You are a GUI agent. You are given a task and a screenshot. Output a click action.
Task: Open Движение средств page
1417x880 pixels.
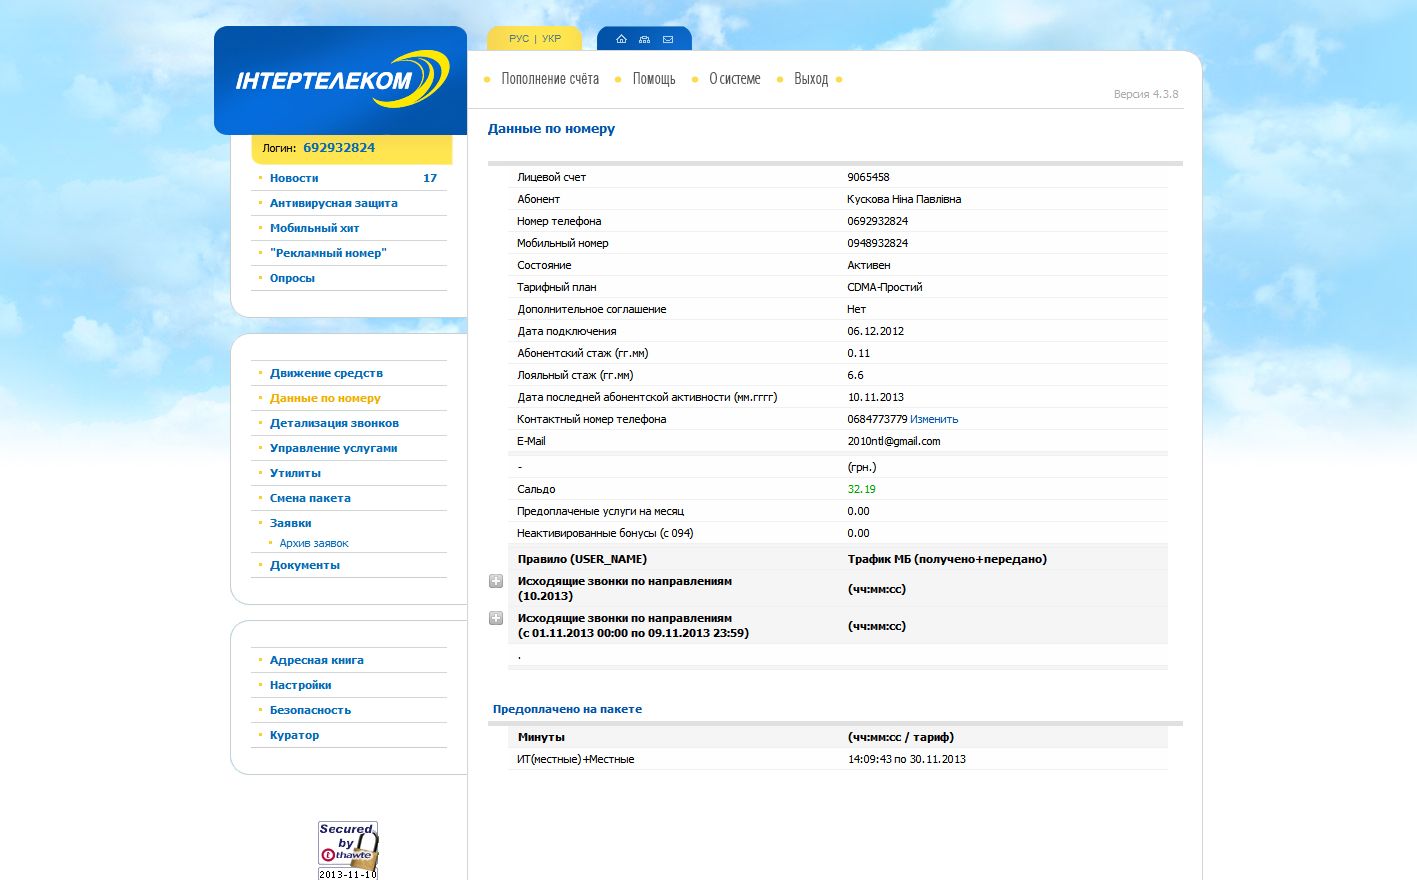click(326, 373)
